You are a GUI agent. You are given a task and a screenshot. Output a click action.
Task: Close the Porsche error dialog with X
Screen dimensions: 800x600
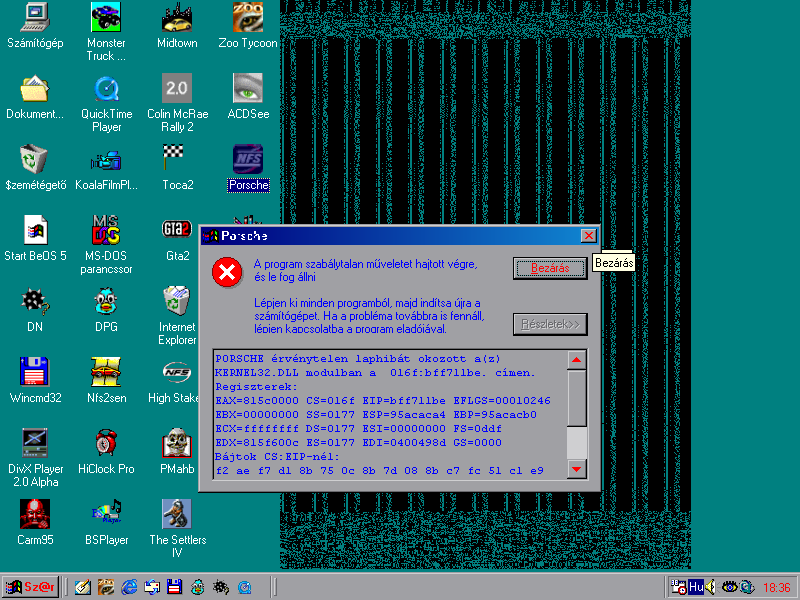click(589, 236)
